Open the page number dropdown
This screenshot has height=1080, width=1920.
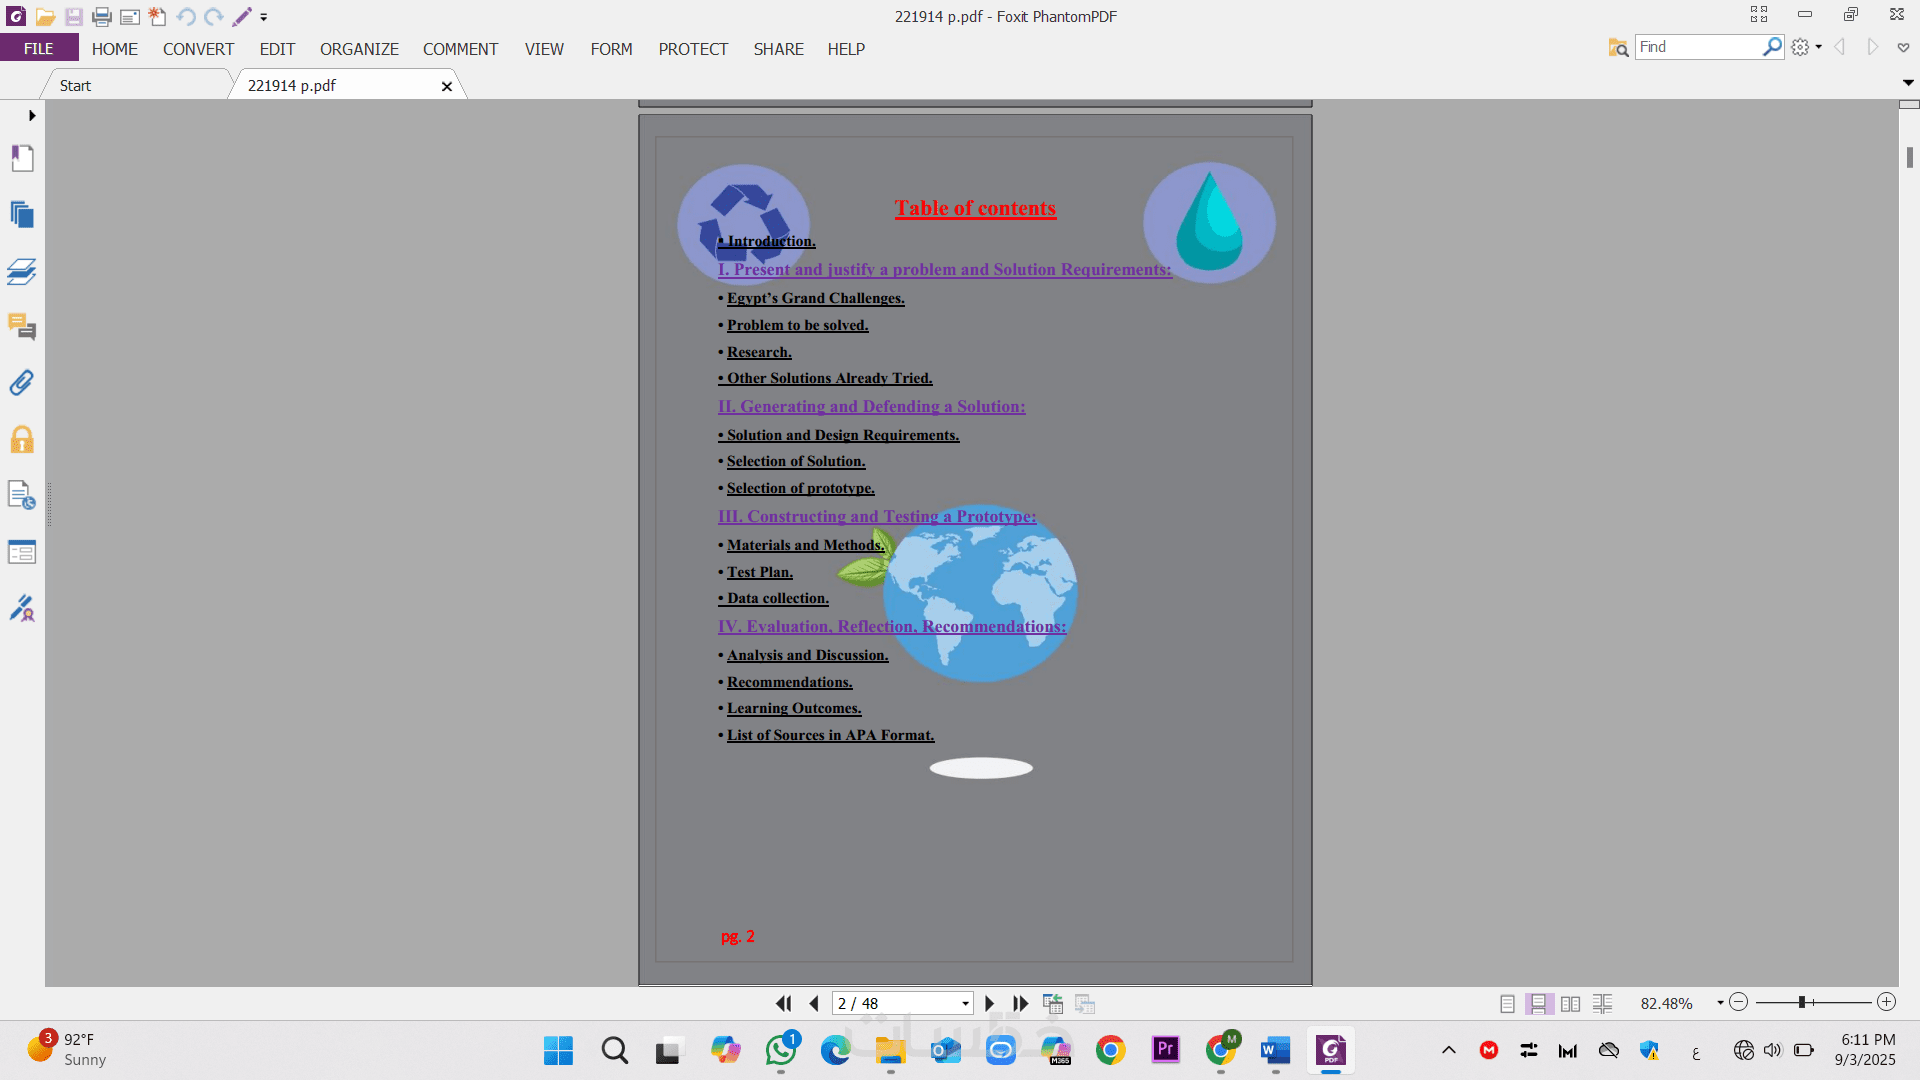pos(965,1003)
